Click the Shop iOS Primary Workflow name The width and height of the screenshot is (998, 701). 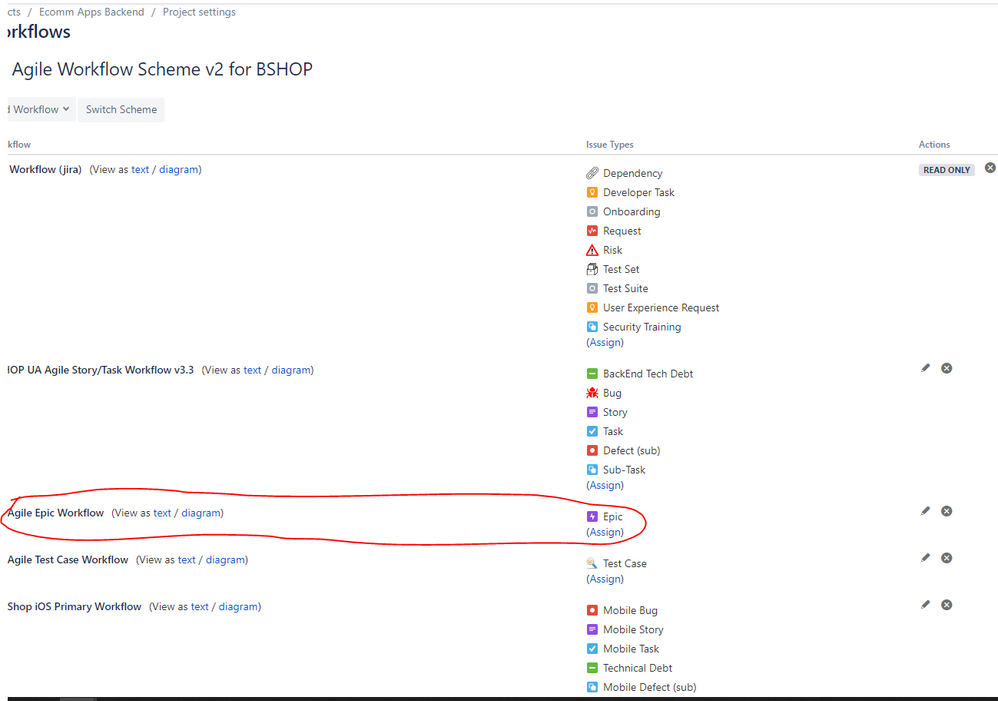(x=74, y=607)
